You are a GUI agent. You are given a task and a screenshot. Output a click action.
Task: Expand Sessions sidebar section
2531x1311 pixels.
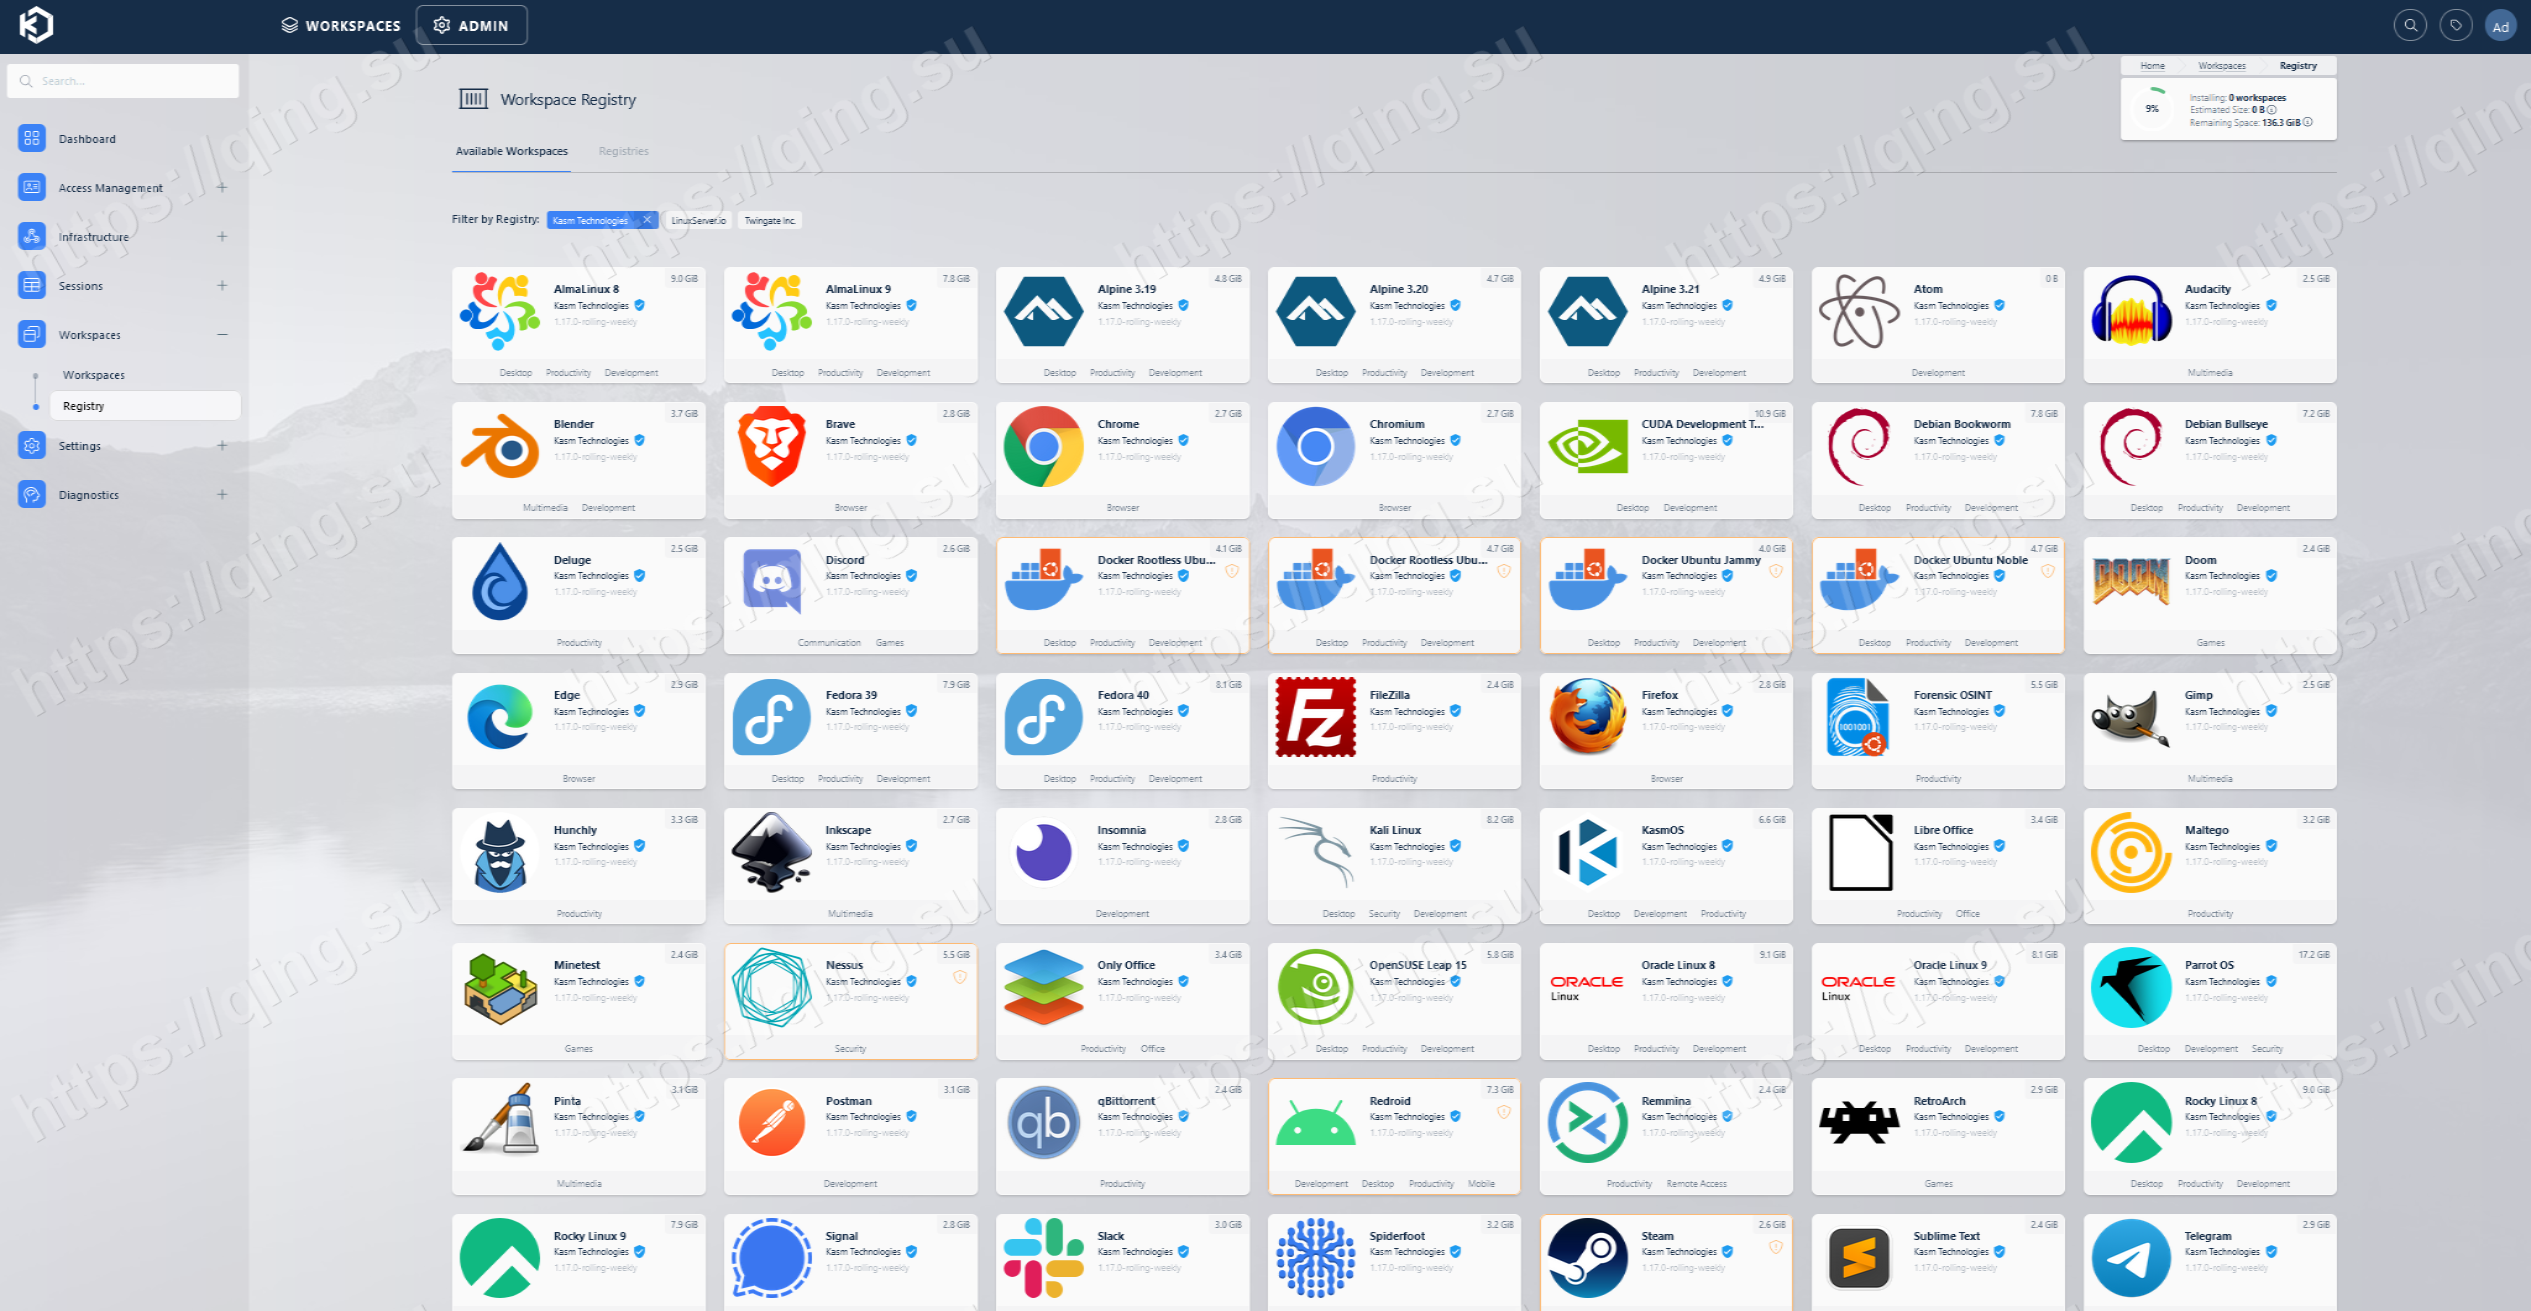point(222,286)
